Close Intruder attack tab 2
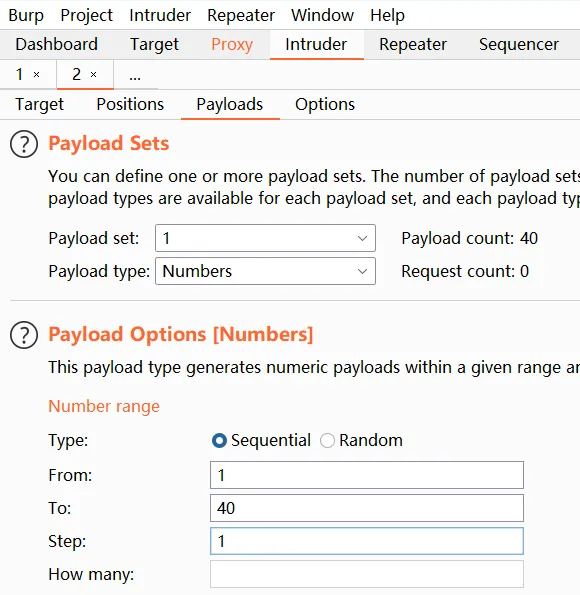The image size is (580, 595). [x=93, y=74]
